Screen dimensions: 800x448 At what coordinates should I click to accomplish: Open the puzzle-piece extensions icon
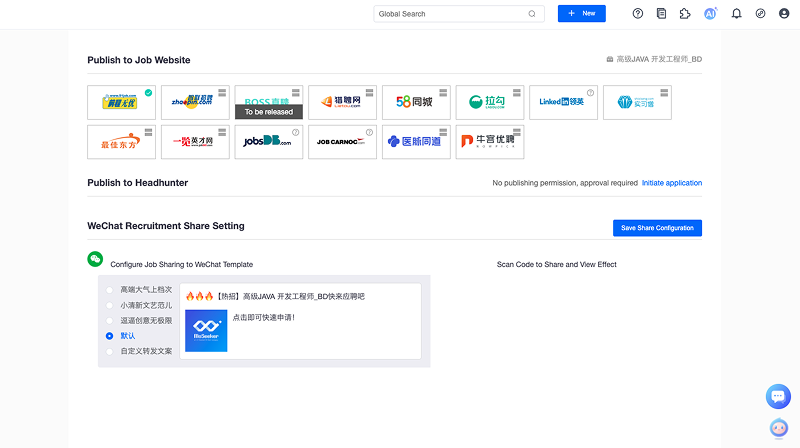pos(685,14)
